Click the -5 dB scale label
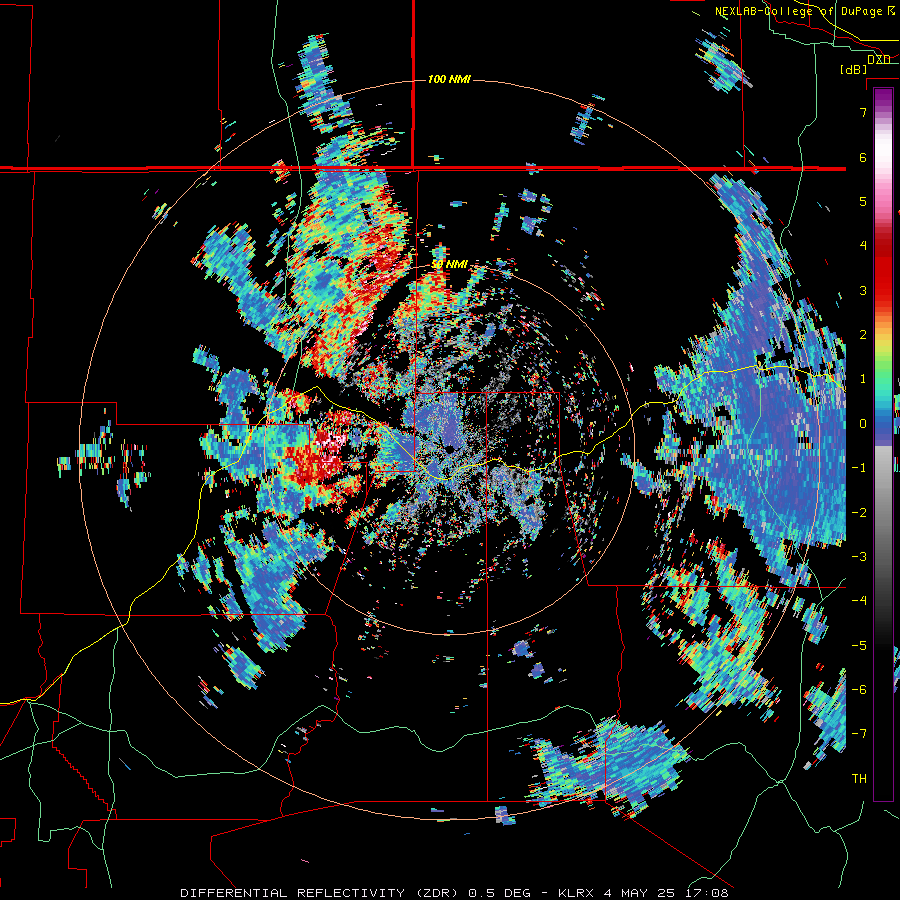This screenshot has height=900, width=900. (859, 645)
